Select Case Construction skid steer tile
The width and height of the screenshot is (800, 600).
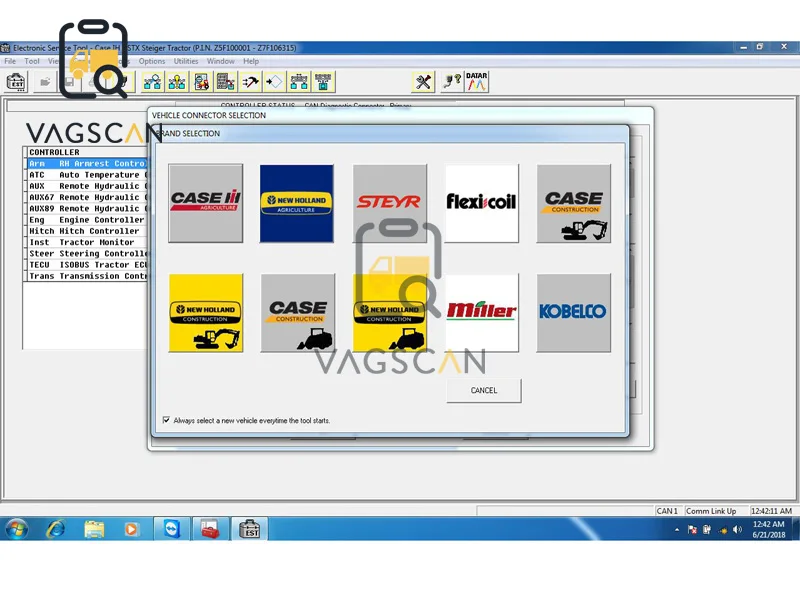tap(298, 313)
